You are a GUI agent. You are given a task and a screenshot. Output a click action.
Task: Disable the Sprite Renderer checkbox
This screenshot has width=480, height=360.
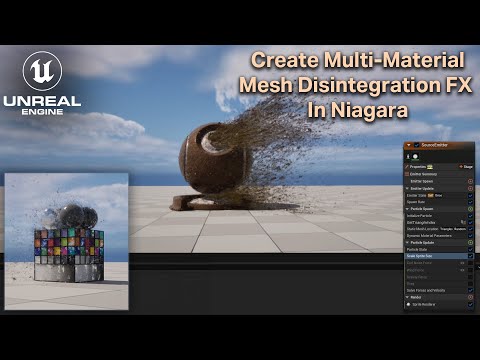pyautogui.click(x=470, y=305)
